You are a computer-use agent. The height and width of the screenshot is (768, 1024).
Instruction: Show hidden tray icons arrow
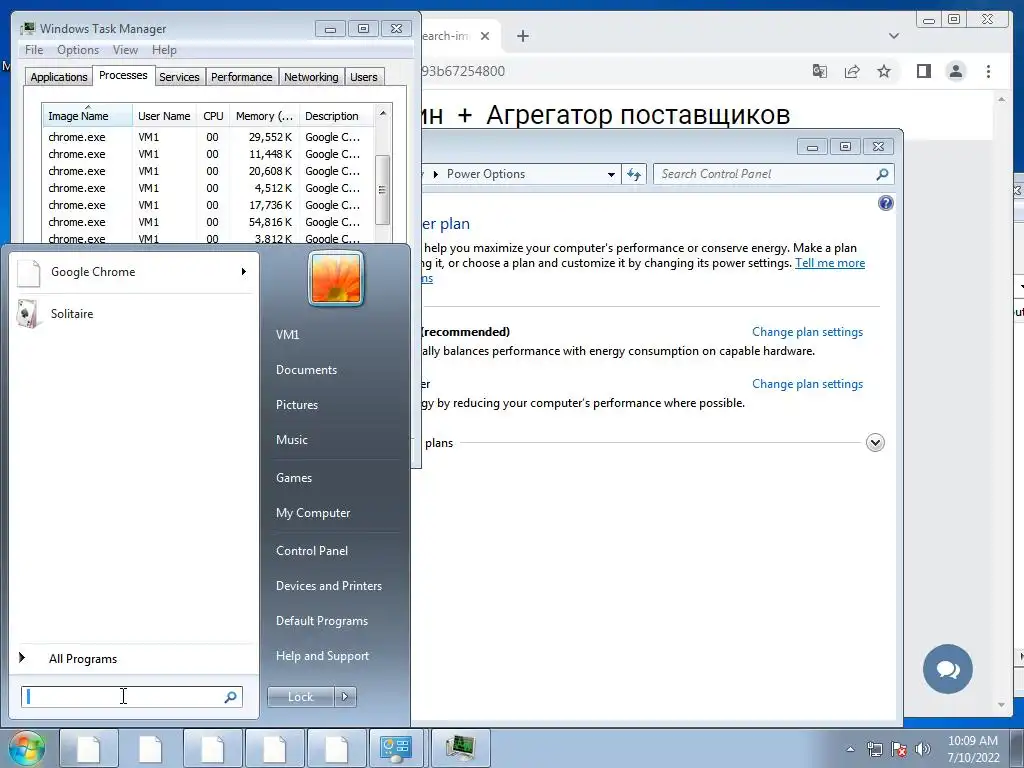[x=850, y=749]
